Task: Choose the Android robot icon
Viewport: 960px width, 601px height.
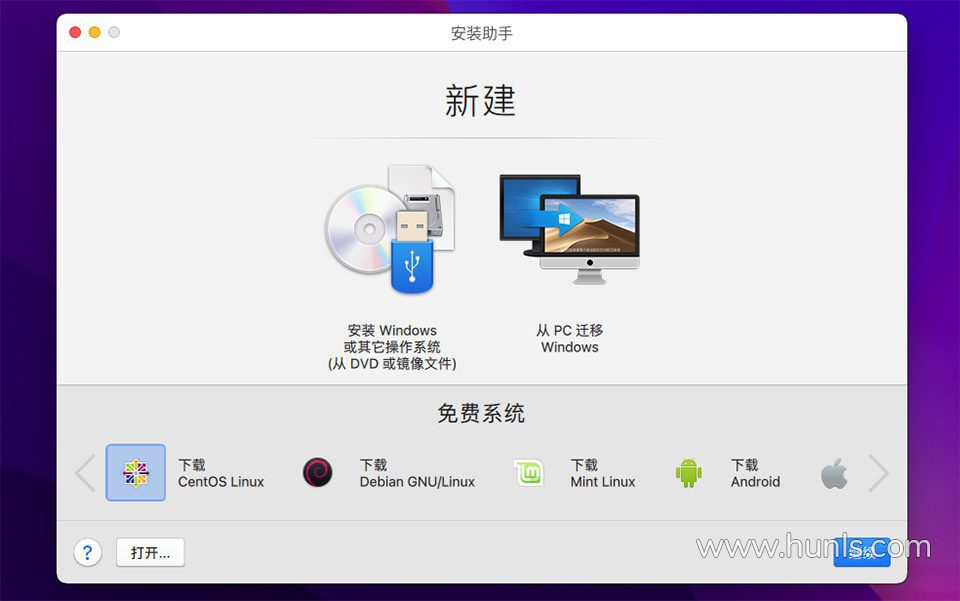Action: (689, 472)
